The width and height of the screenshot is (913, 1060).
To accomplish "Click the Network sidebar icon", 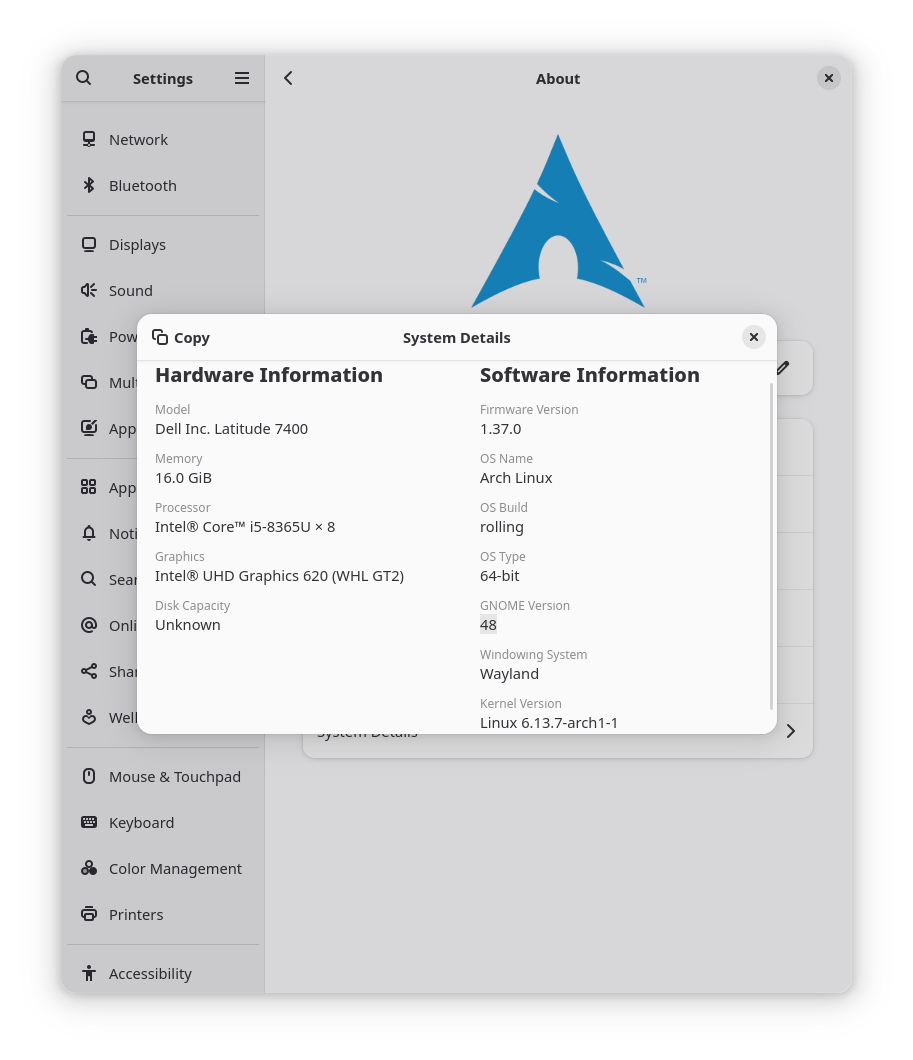I will point(89,139).
